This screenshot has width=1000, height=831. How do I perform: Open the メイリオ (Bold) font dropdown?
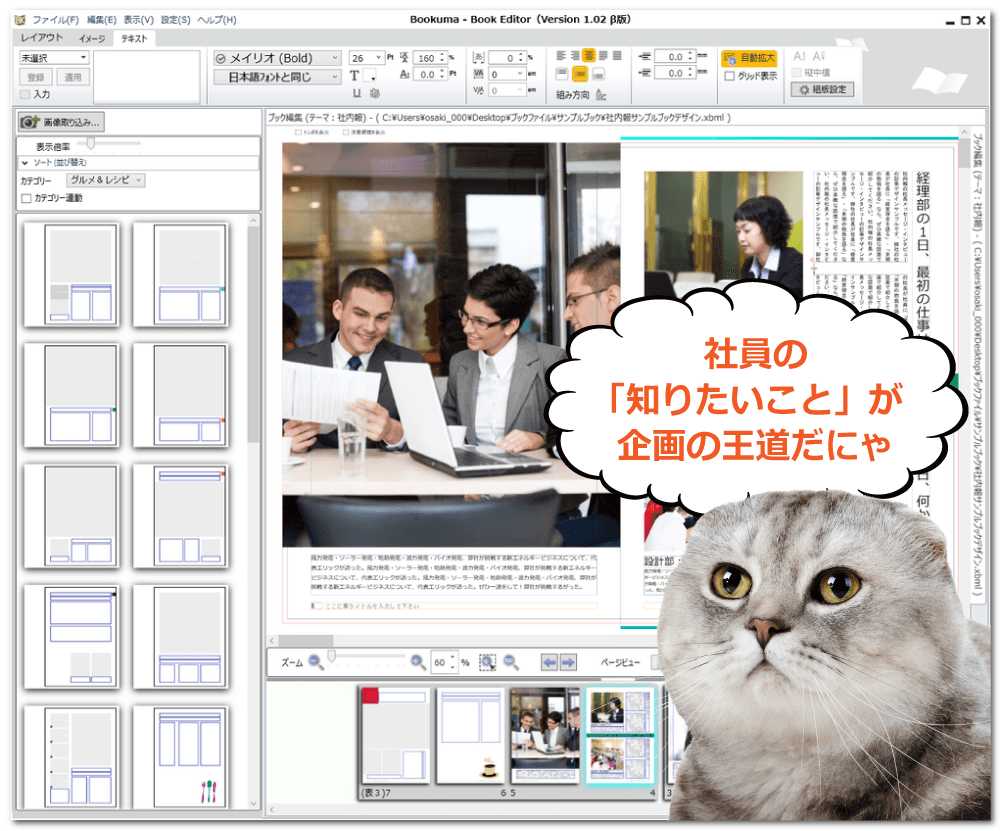pyautogui.click(x=277, y=58)
